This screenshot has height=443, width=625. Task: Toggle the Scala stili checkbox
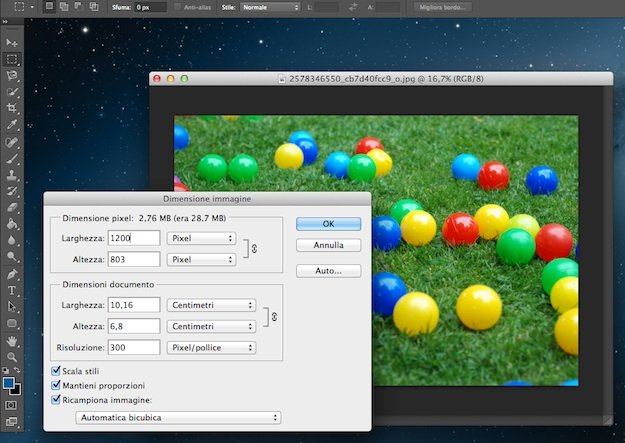56,371
